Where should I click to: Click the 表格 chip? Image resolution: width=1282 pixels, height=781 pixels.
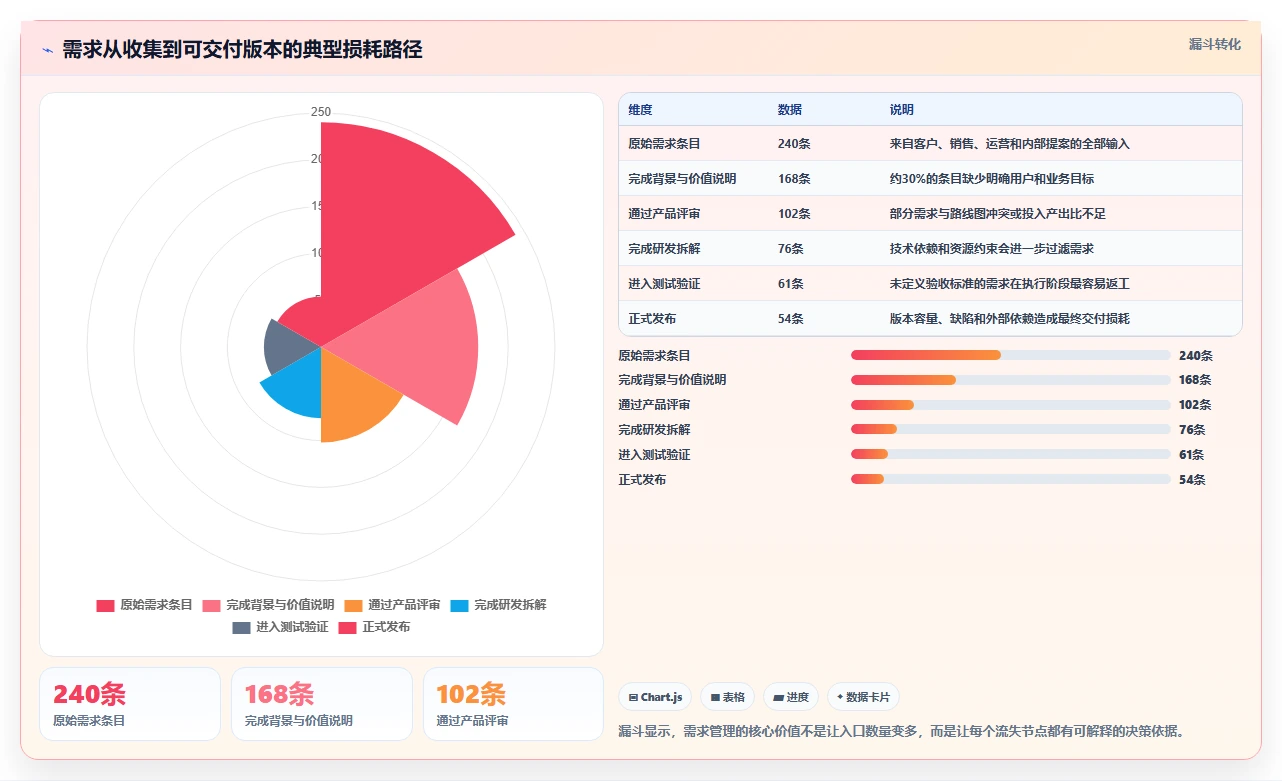coord(727,697)
